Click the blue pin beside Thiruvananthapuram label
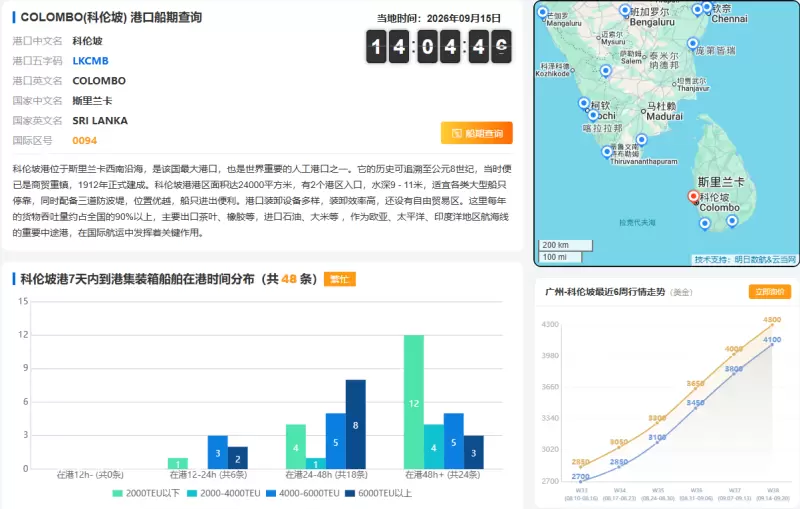The height and width of the screenshot is (509, 800). click(607, 151)
